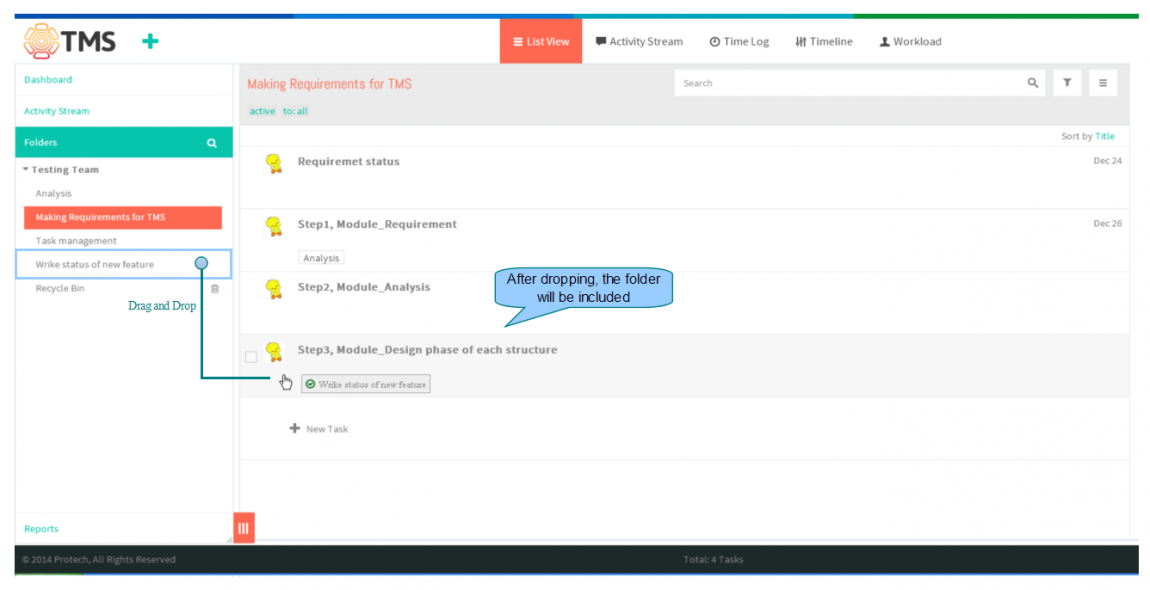Click avatar of Requiremet status task
The width and height of the screenshot is (1150, 590).
pos(274,163)
